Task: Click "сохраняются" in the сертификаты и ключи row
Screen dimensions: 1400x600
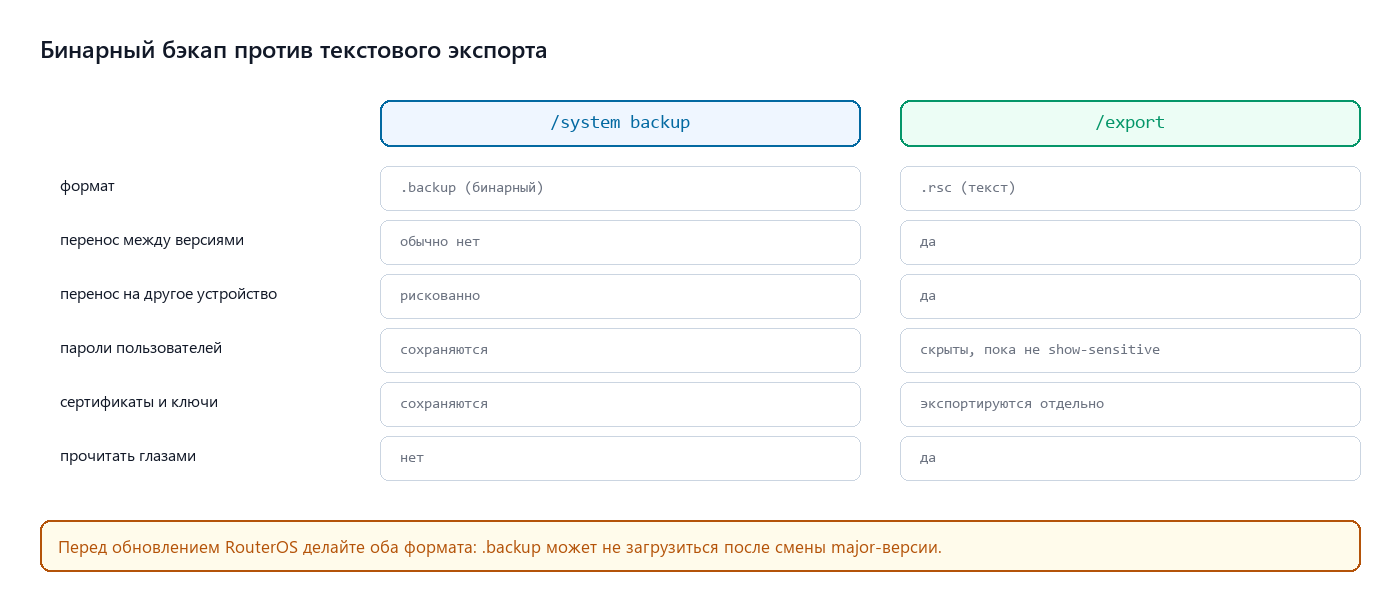Action: click(x=620, y=404)
